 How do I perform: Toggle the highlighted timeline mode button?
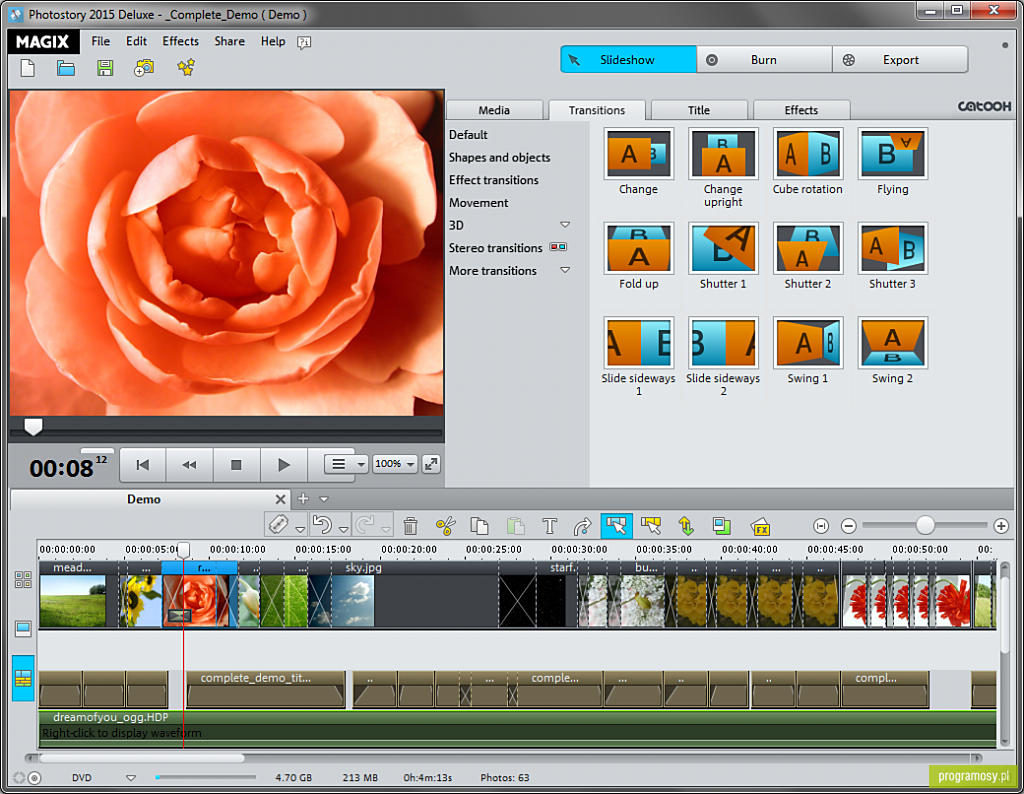tap(23, 678)
